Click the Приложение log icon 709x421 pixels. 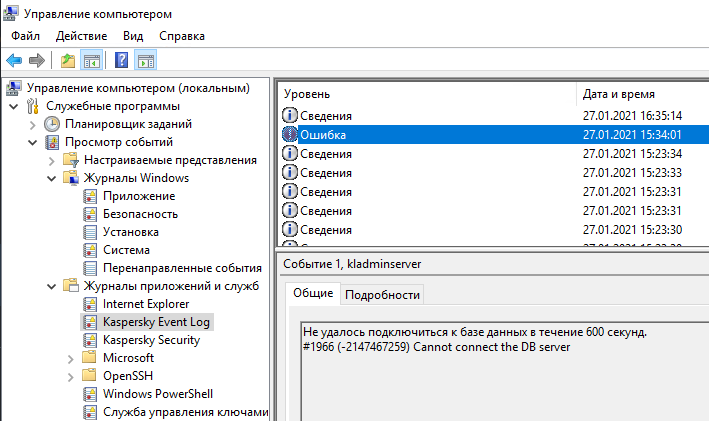pos(90,196)
